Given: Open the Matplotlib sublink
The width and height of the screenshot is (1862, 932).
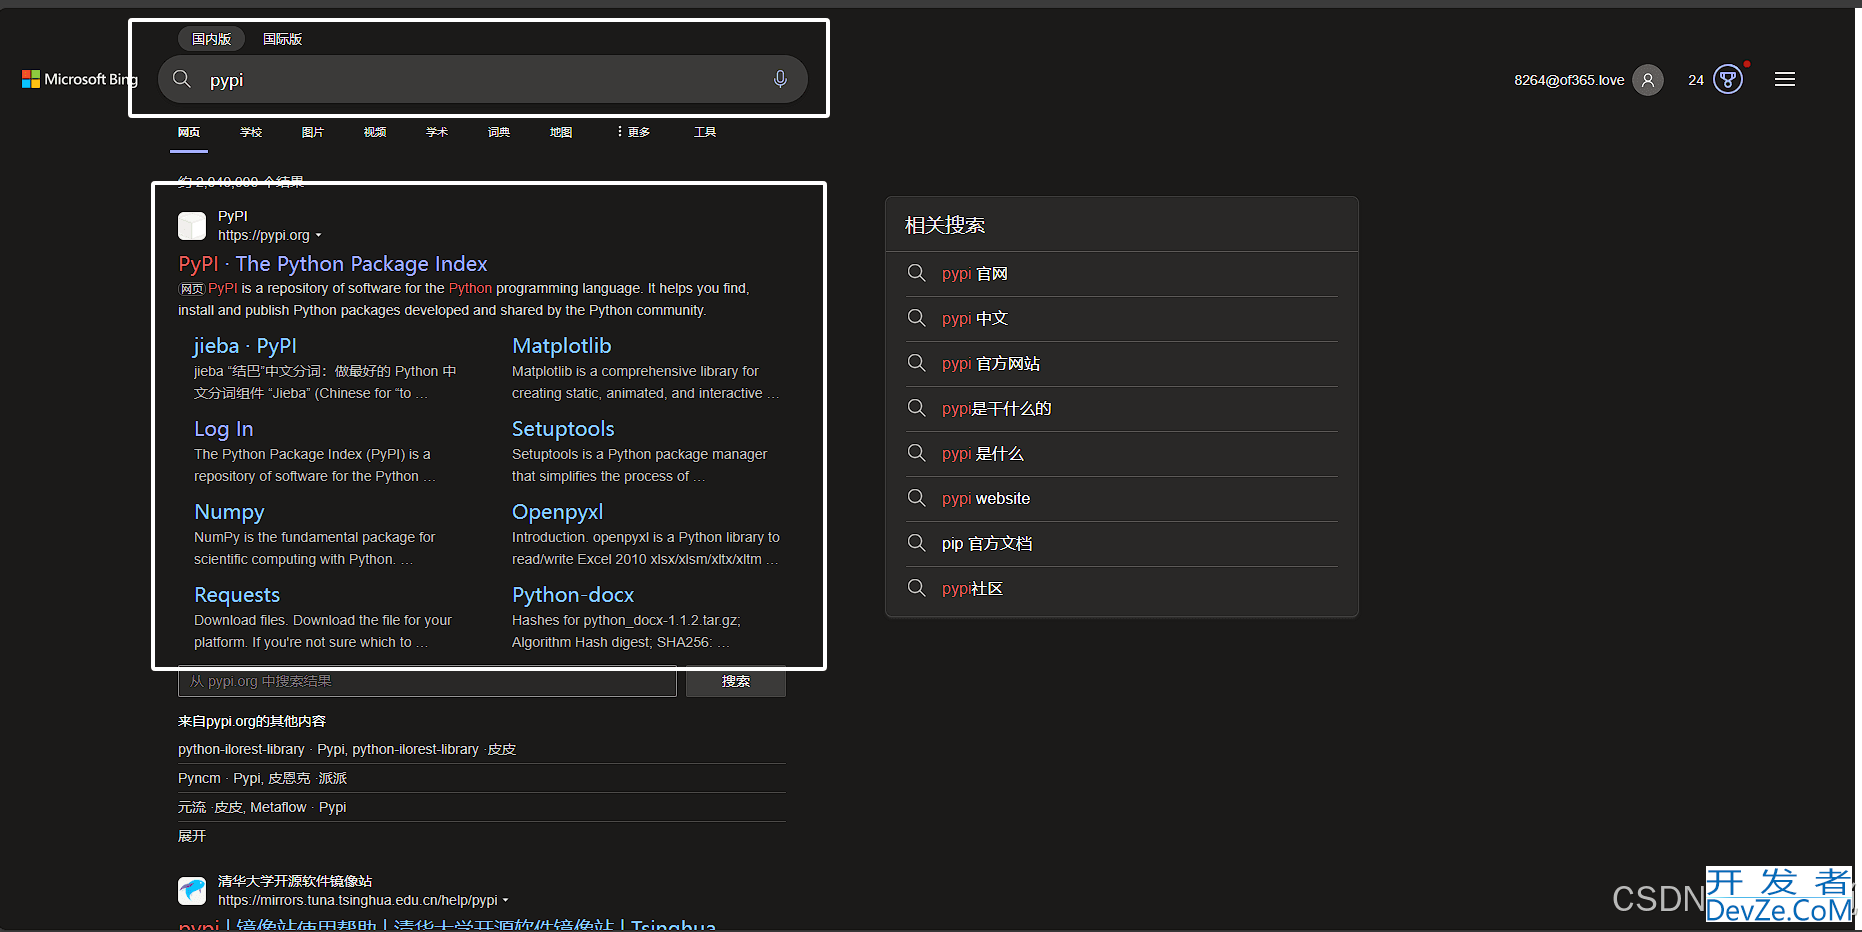Looking at the screenshot, I should tap(562, 346).
